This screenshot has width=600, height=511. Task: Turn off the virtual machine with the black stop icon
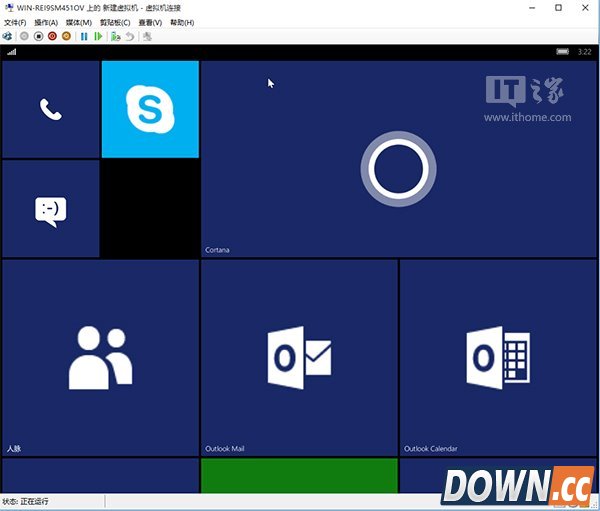(x=38, y=36)
